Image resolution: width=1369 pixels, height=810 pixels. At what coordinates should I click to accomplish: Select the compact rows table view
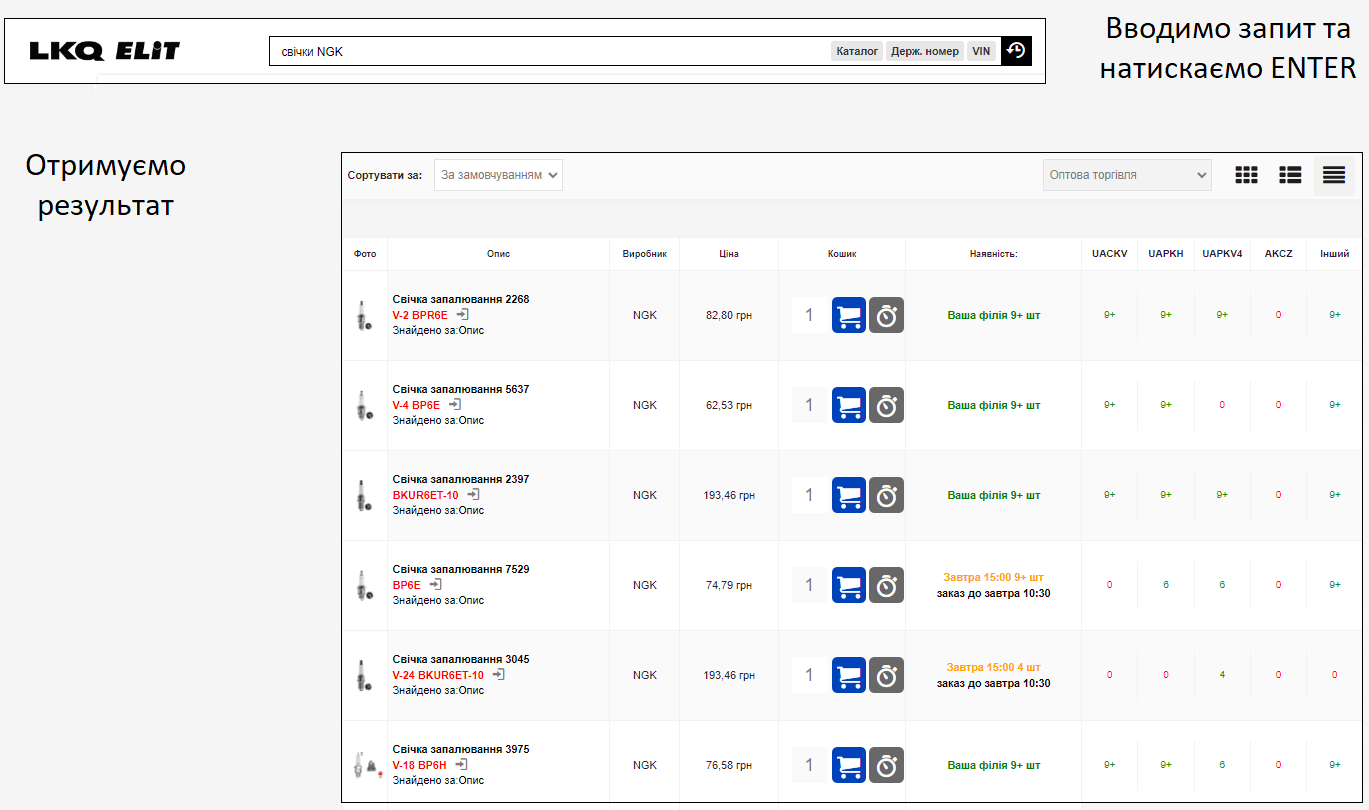tap(1334, 175)
